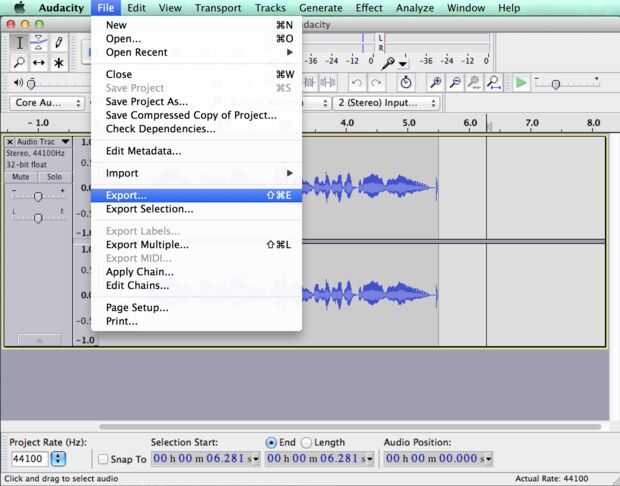Open the Audio Track dropdown menu

click(x=66, y=142)
